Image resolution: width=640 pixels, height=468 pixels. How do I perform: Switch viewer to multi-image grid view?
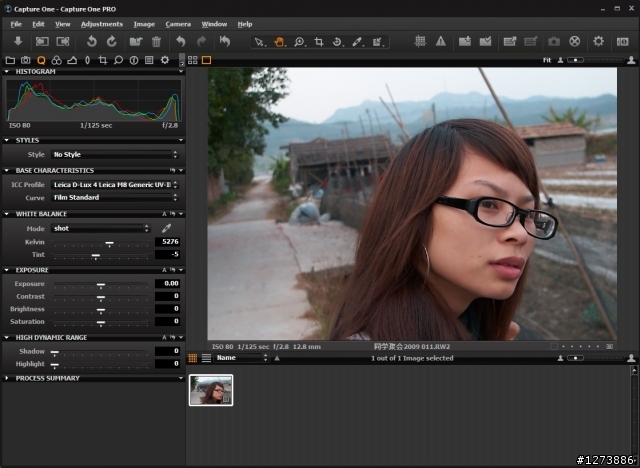tap(193, 60)
